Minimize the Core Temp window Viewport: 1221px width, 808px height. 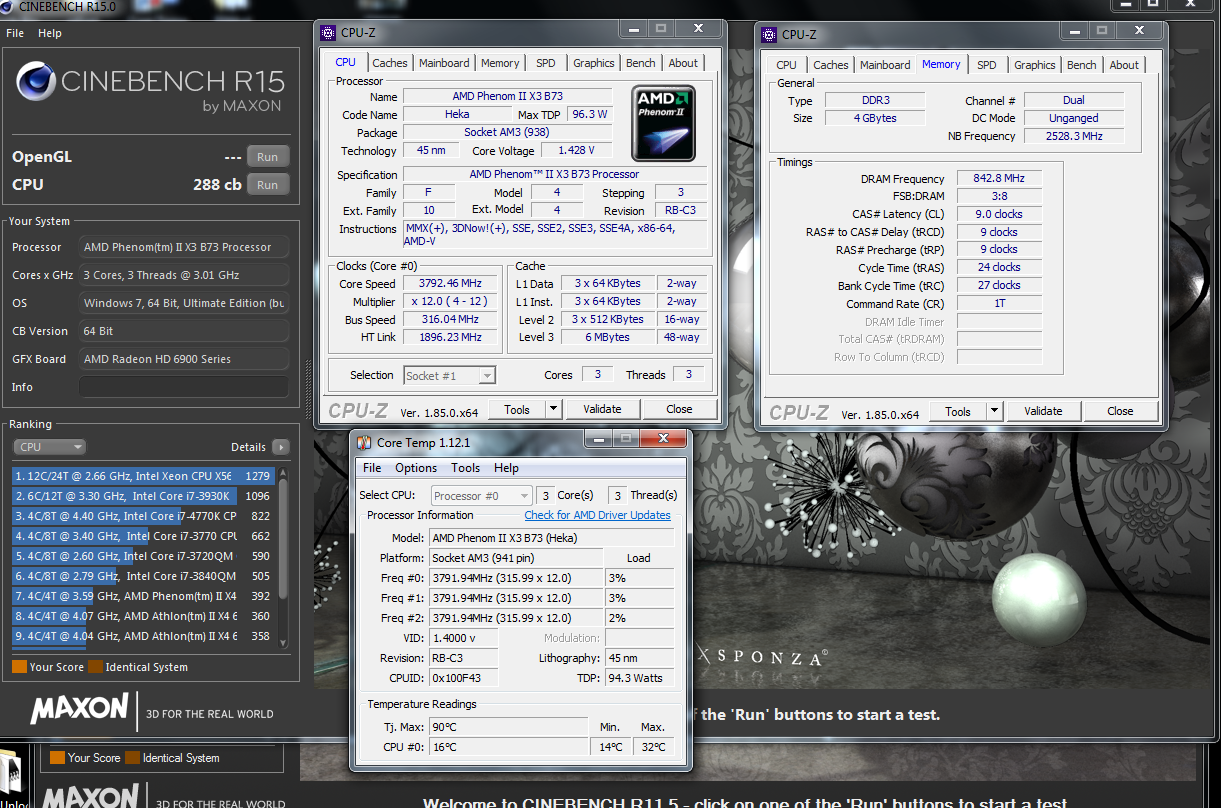pos(597,439)
